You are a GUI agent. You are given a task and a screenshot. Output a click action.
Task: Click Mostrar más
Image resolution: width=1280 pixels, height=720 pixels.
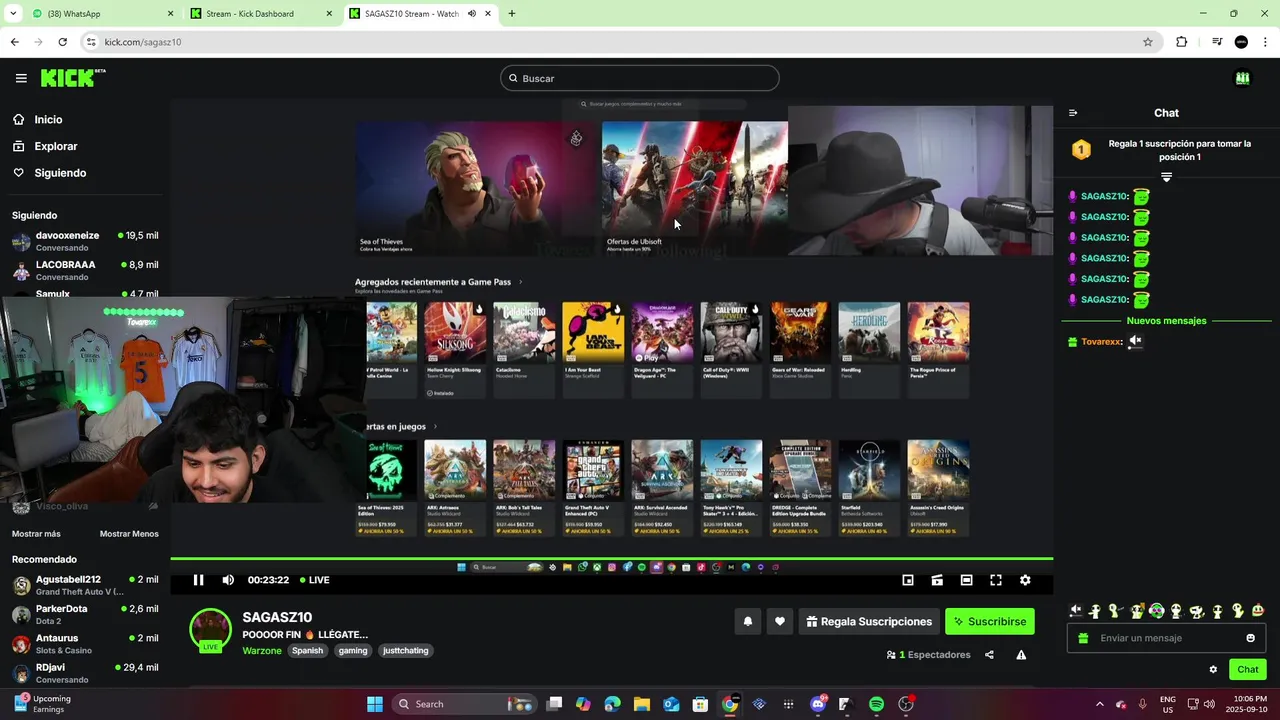click(x=36, y=534)
